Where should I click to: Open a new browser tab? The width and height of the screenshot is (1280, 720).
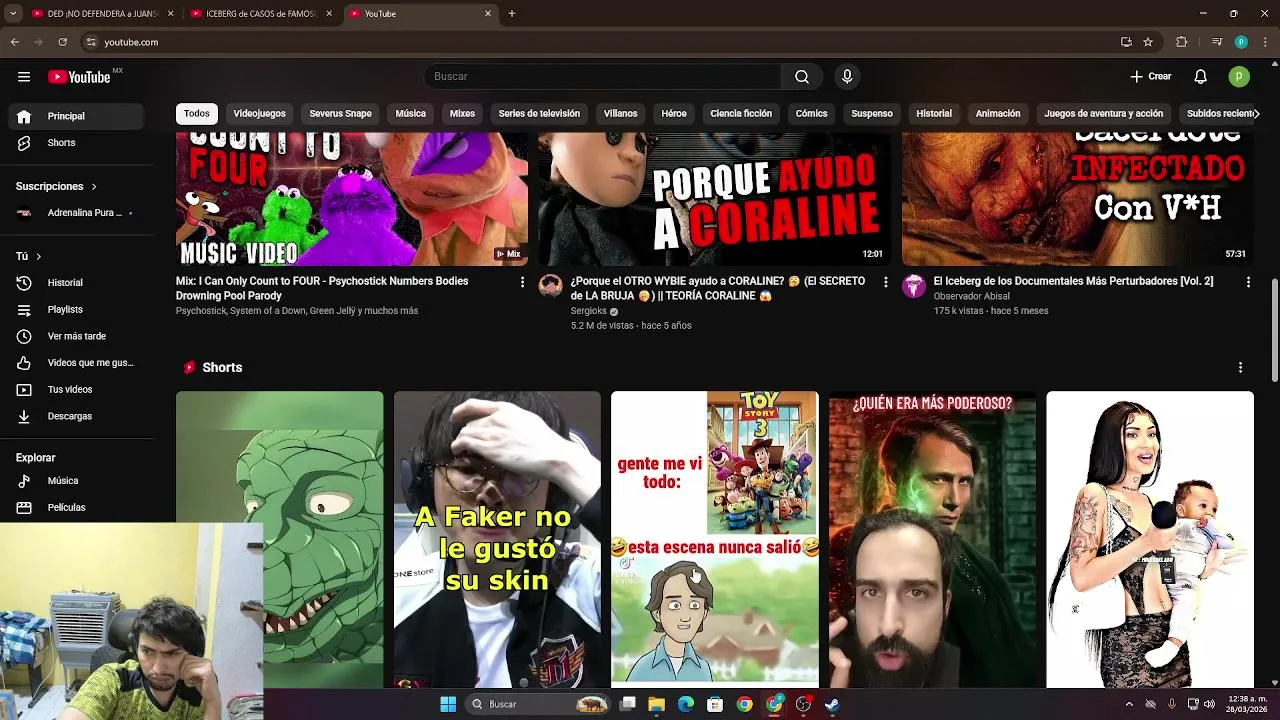512,14
